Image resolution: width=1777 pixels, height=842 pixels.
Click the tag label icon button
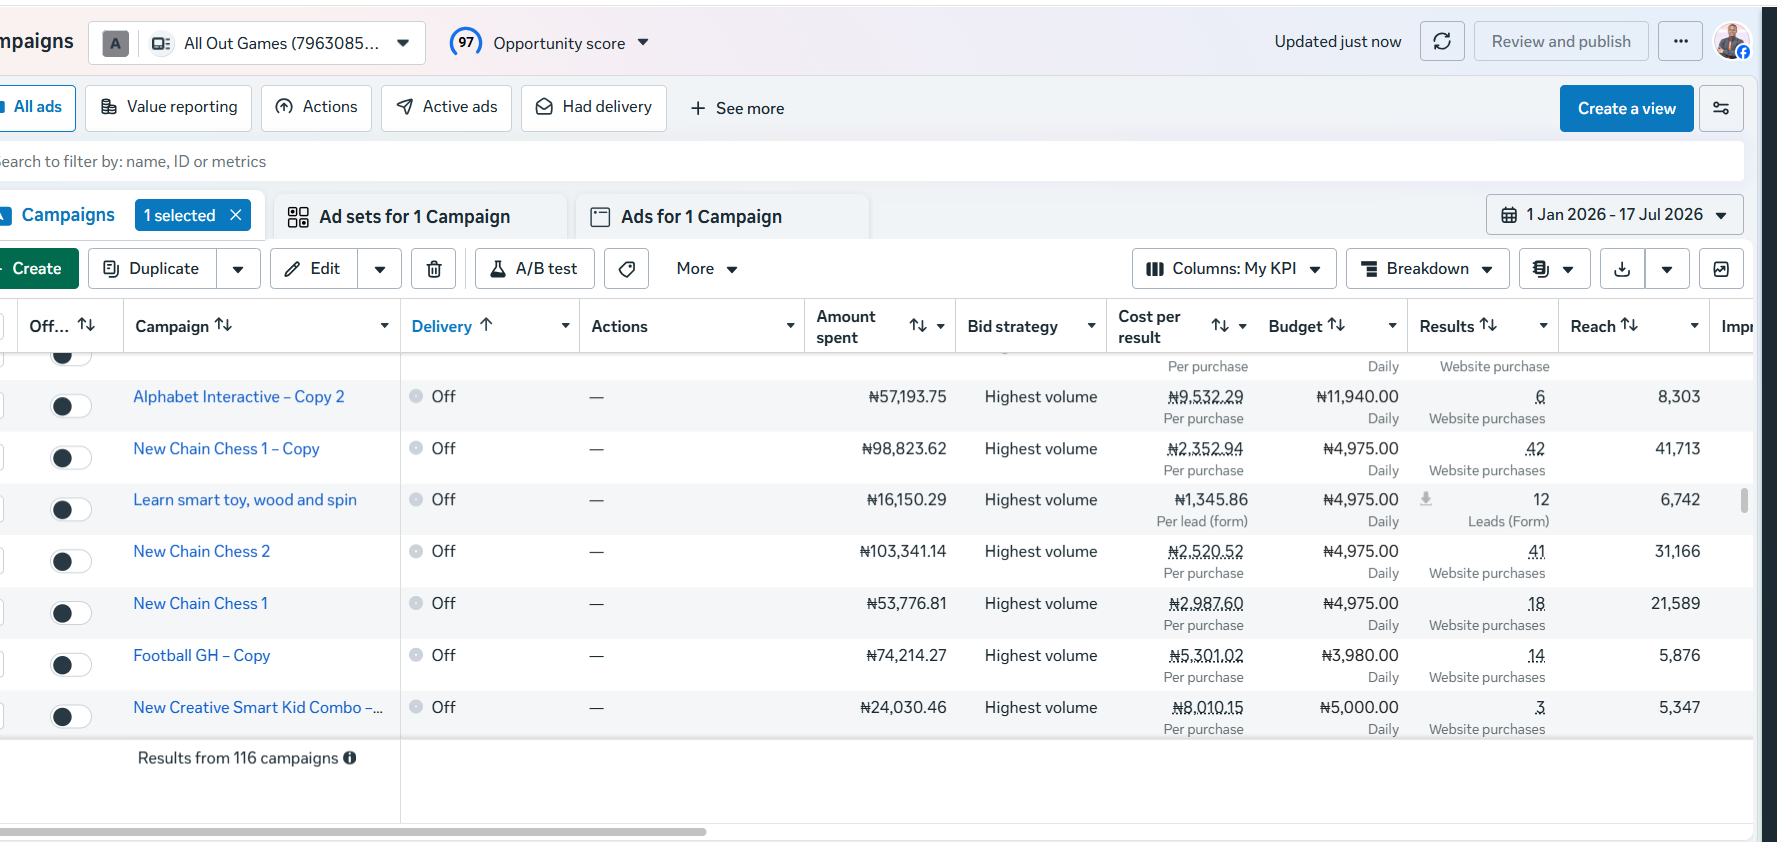coord(627,269)
